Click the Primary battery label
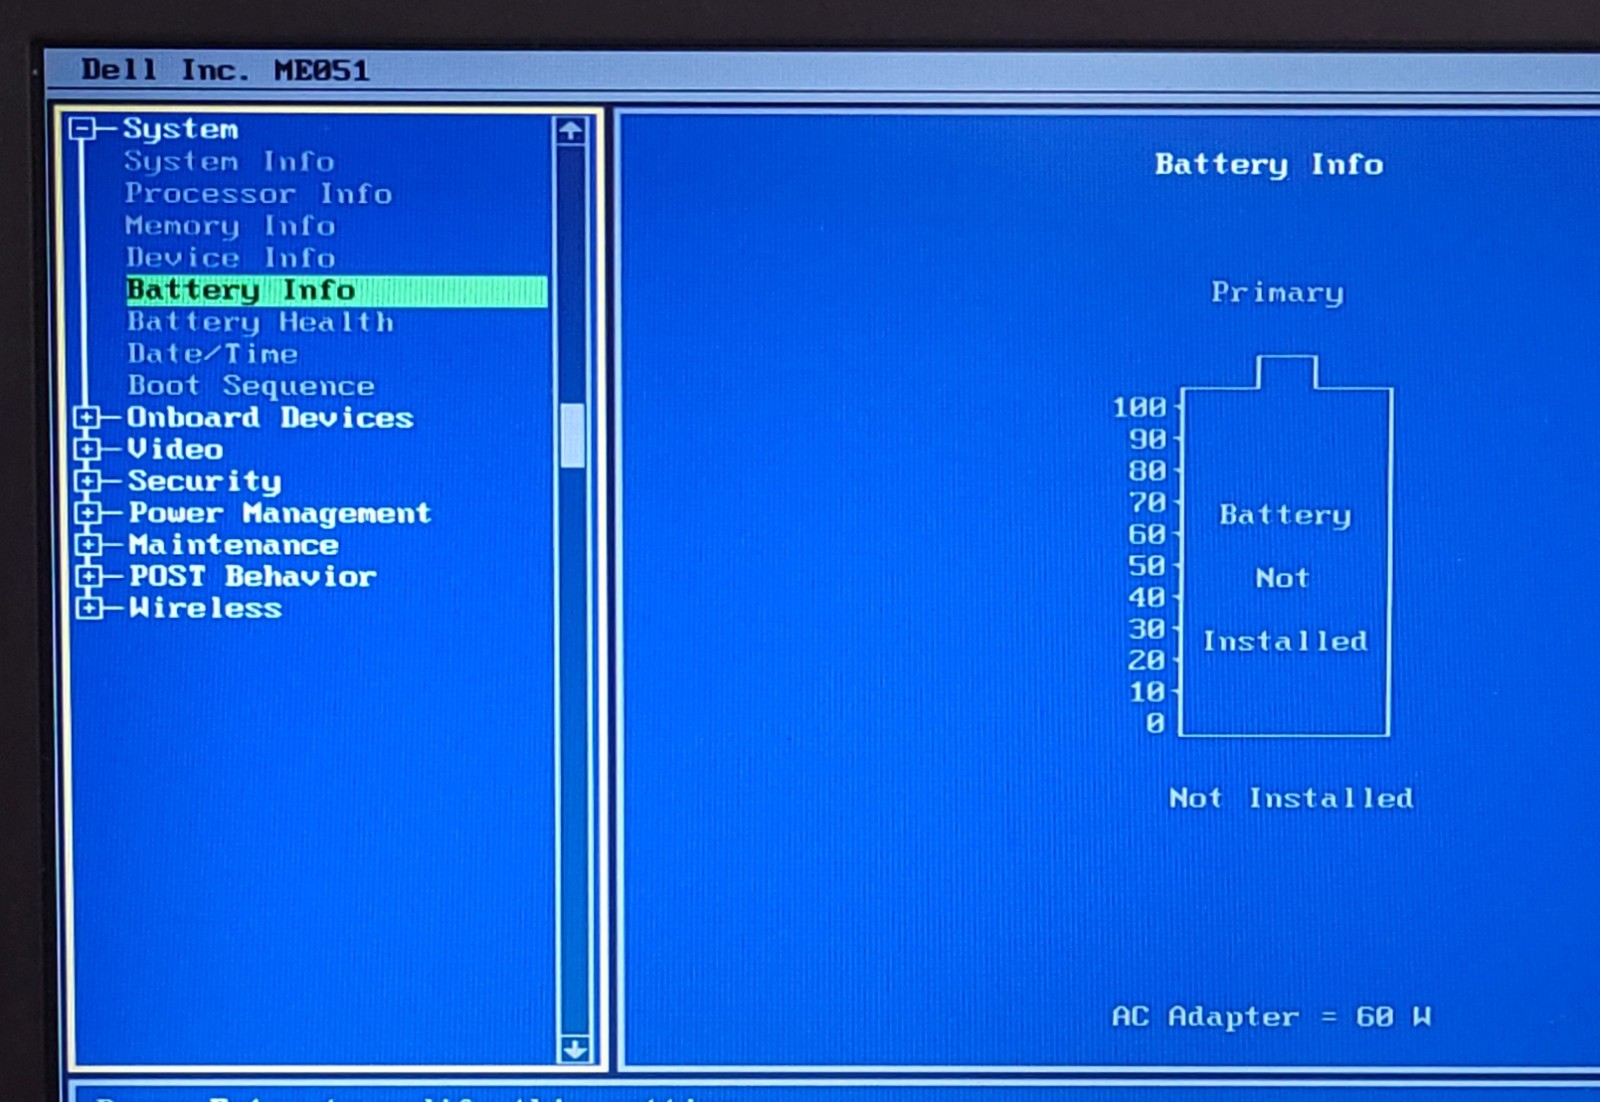1600x1102 pixels. pos(1277,292)
